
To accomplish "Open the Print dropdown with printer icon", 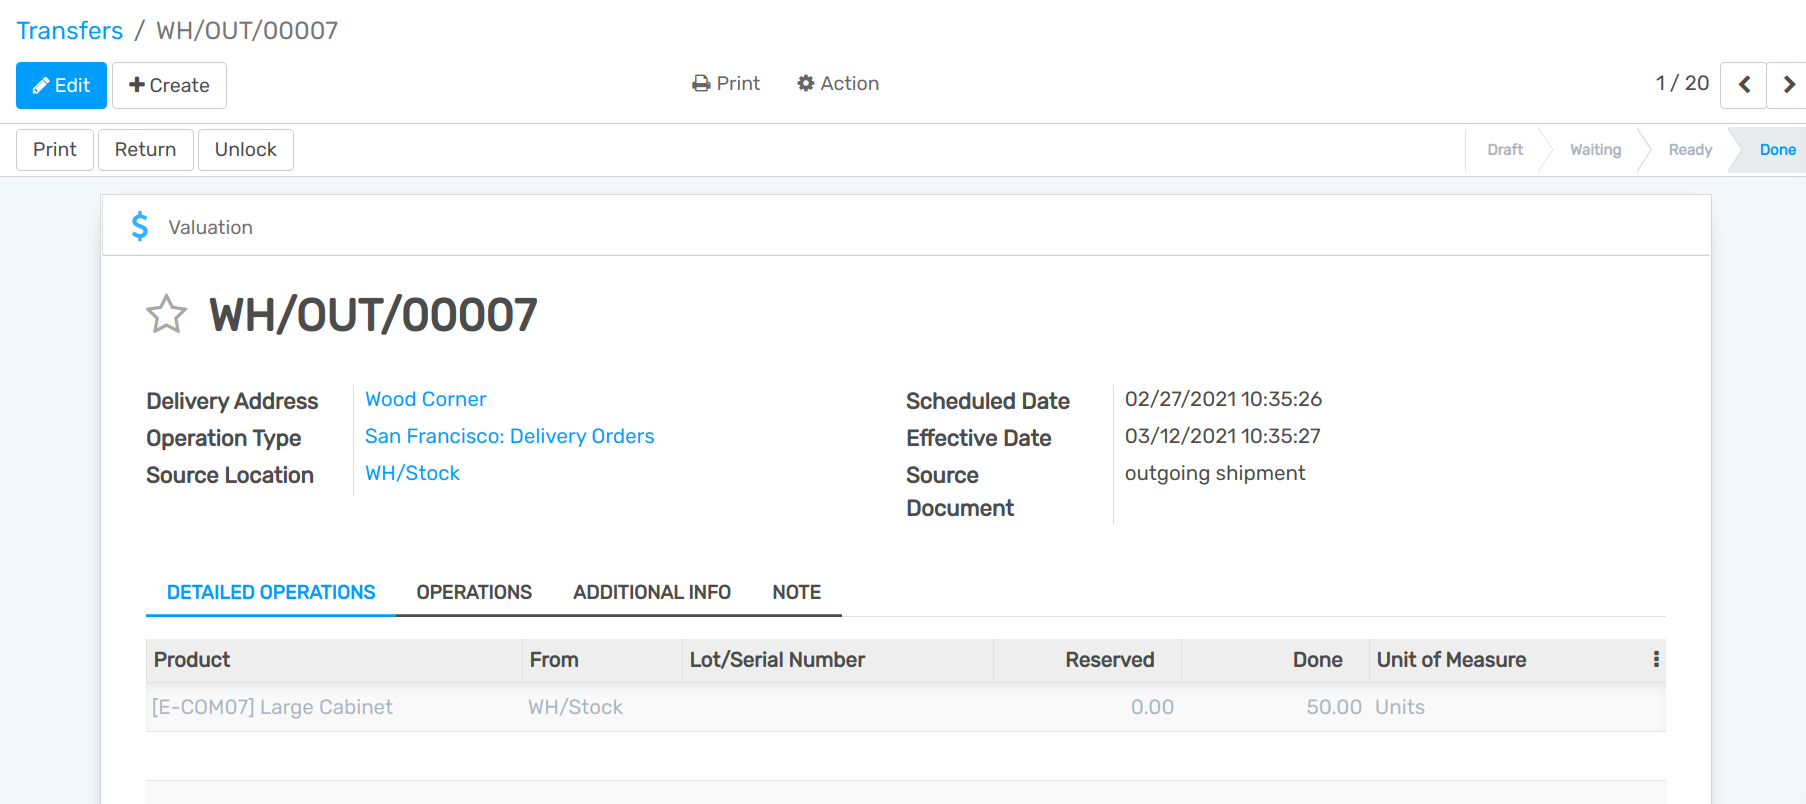I will (726, 84).
